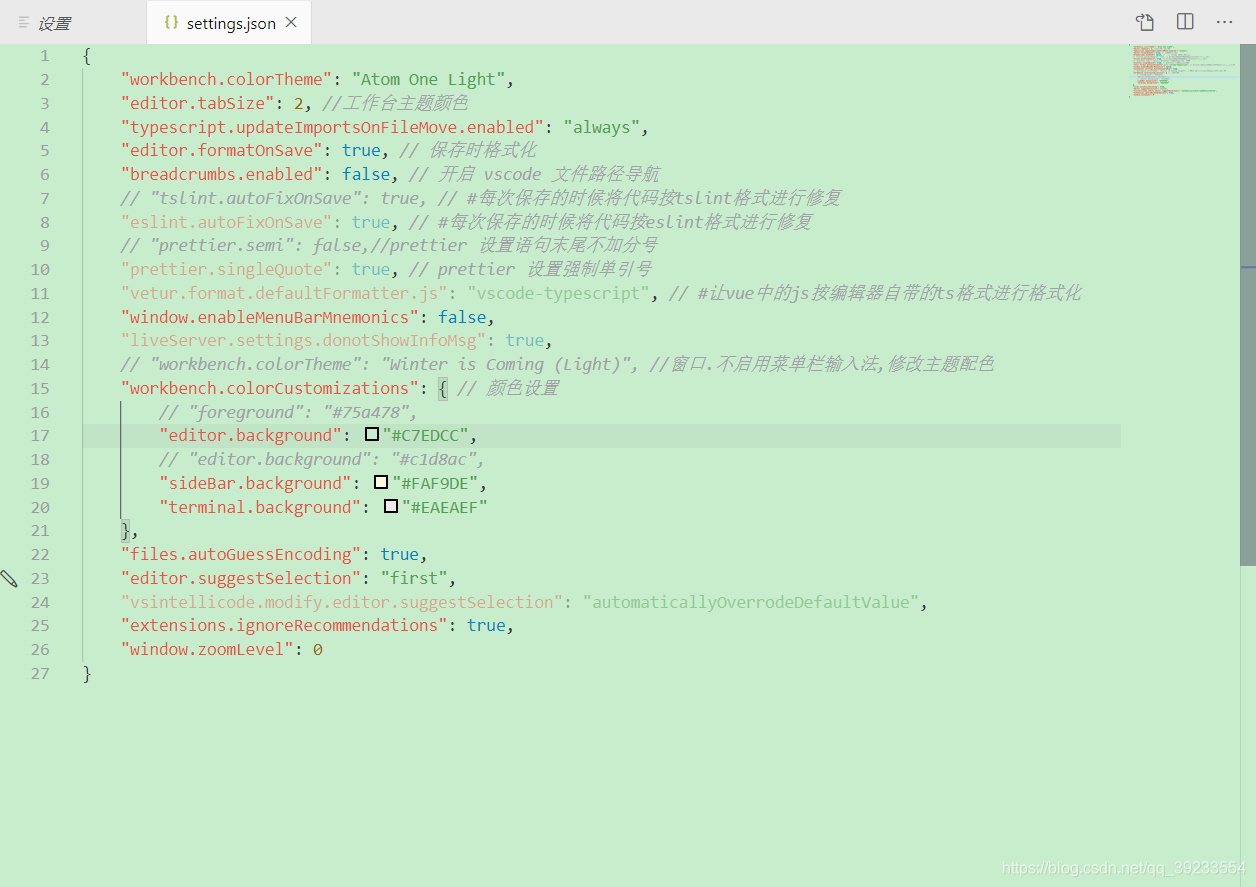The image size is (1256, 887).
Task: Click "vsintellicode.modify.editor.suggestSelection" key
Action: point(343,602)
